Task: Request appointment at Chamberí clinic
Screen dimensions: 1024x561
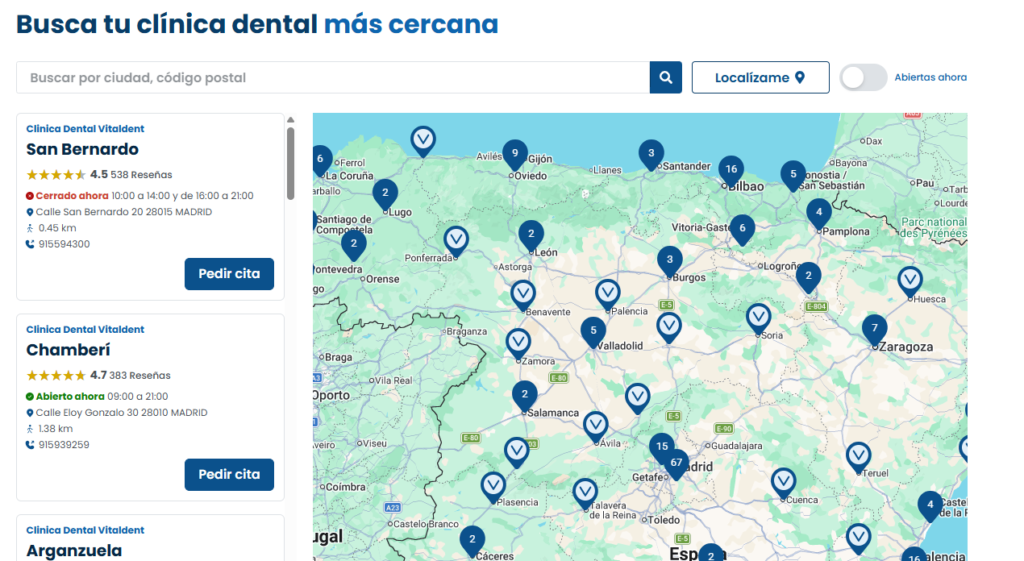Action: pos(229,474)
